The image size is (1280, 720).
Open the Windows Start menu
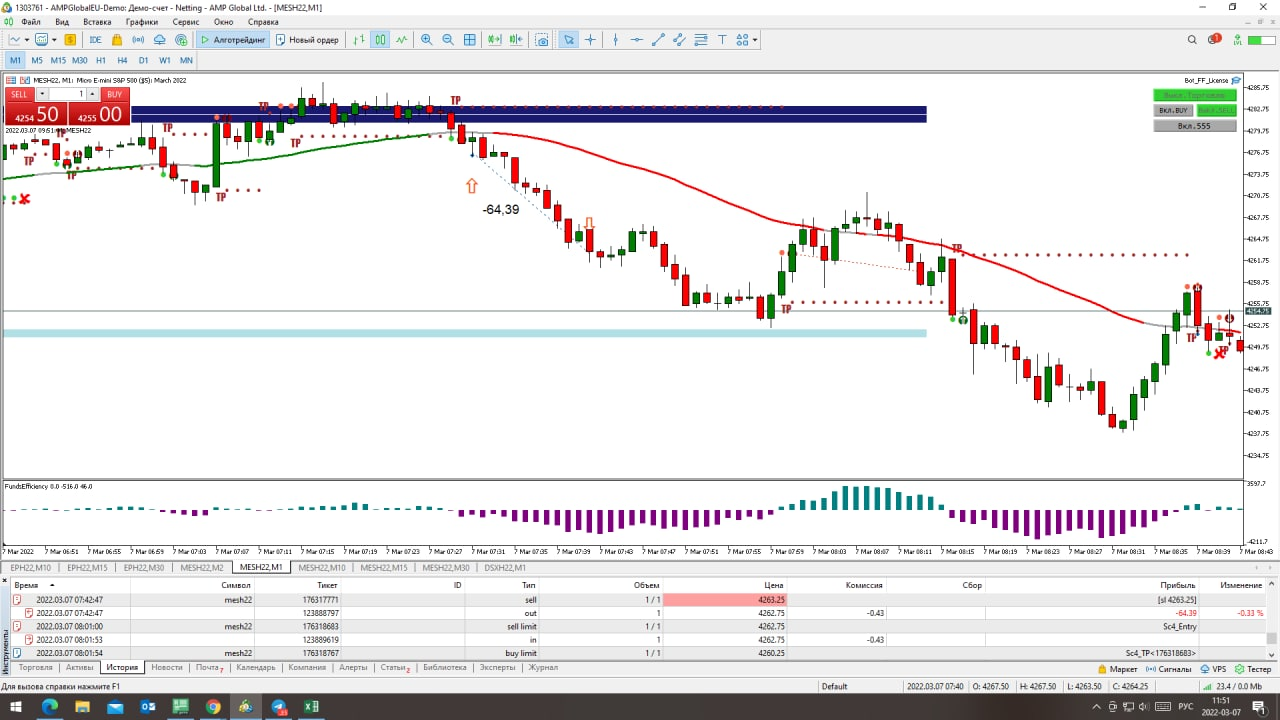click(x=16, y=707)
